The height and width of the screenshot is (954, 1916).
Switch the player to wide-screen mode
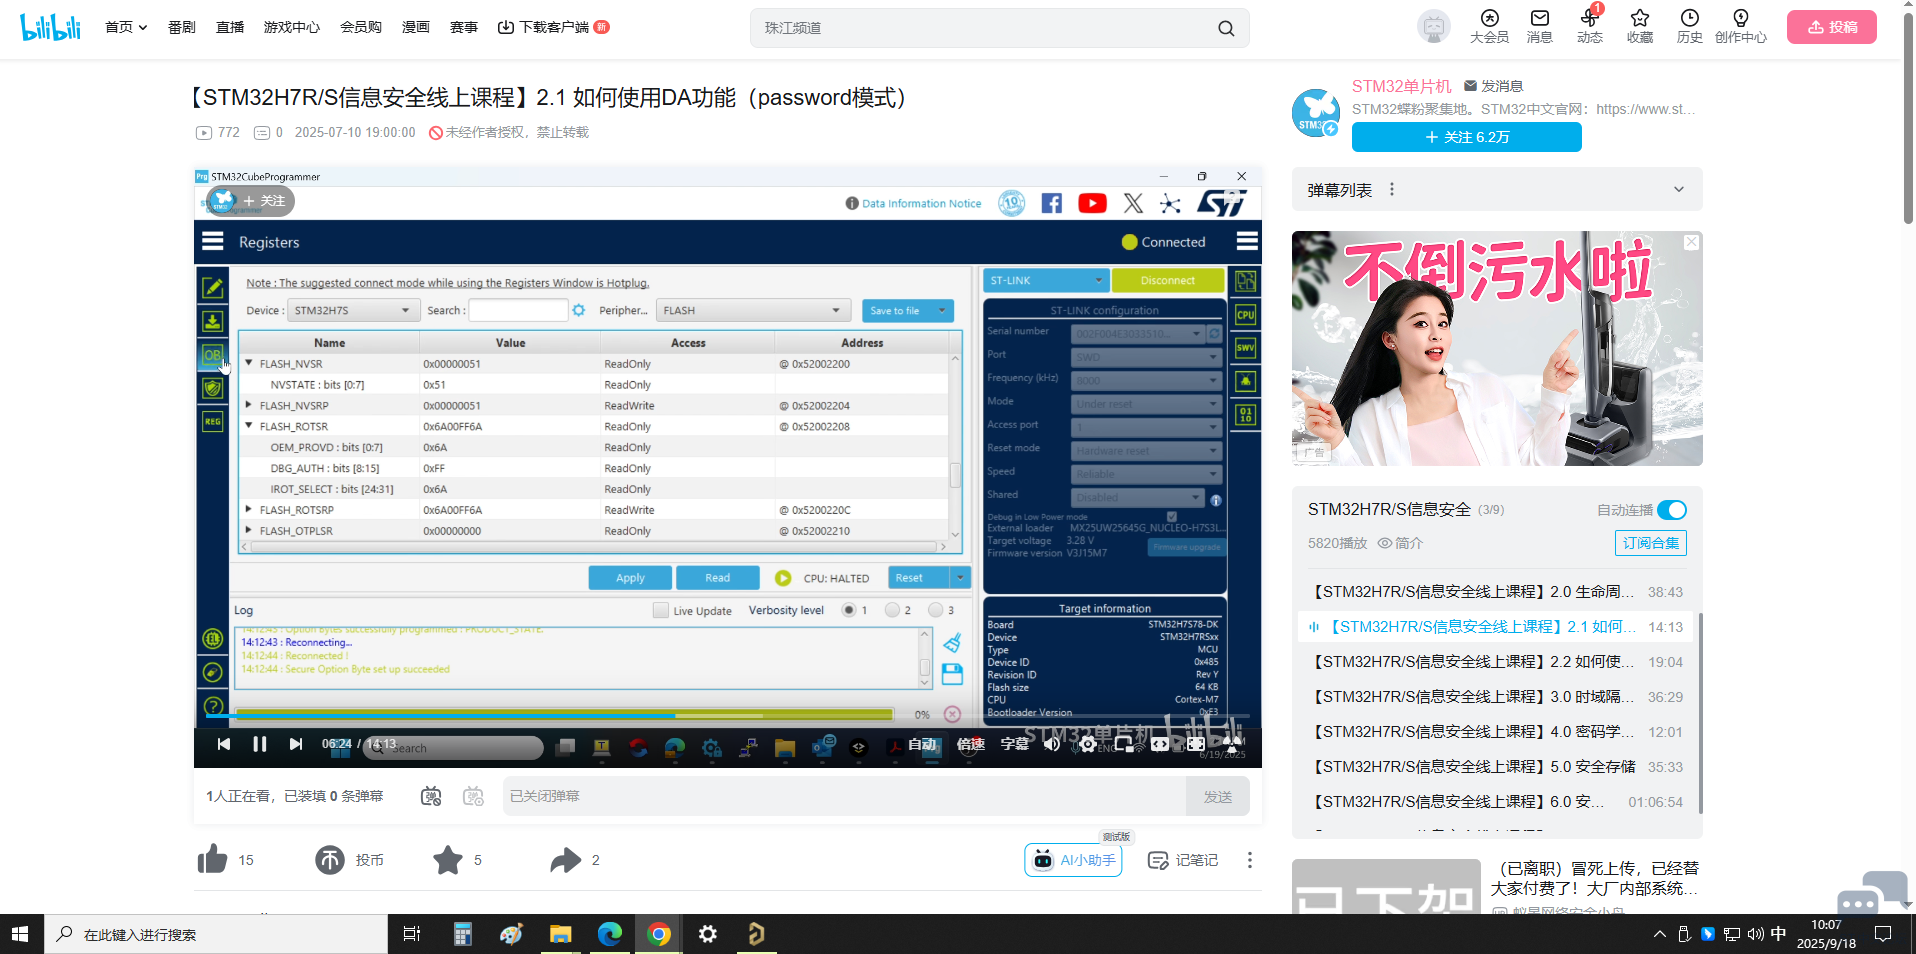[1160, 744]
